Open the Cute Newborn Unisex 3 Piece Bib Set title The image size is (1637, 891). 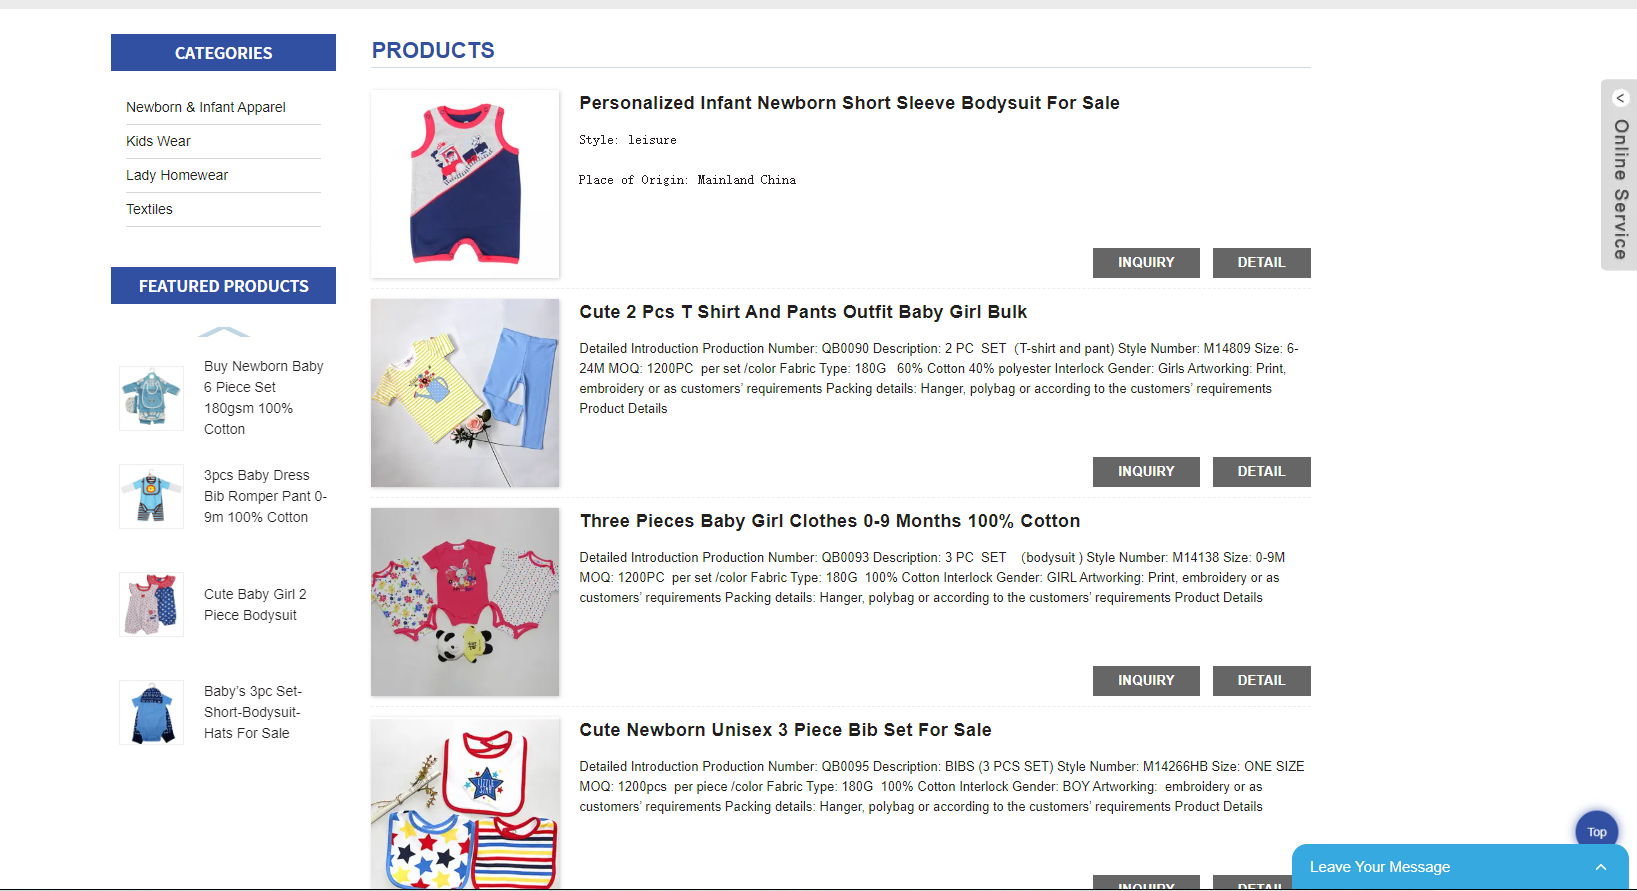(x=785, y=730)
